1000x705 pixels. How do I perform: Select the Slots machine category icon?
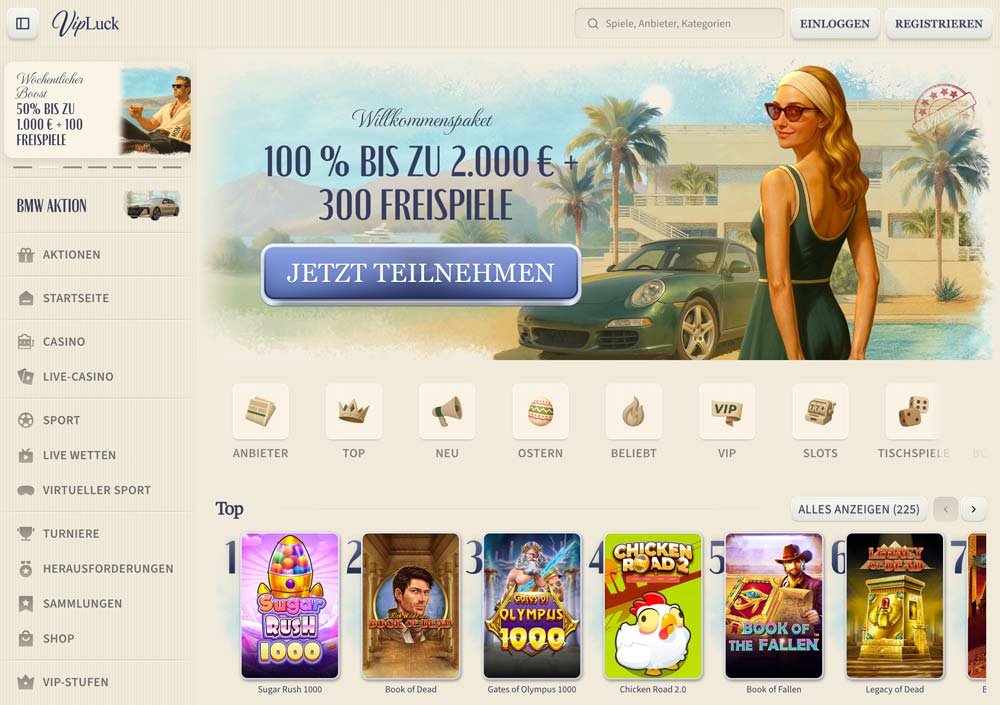pyautogui.click(x=820, y=412)
